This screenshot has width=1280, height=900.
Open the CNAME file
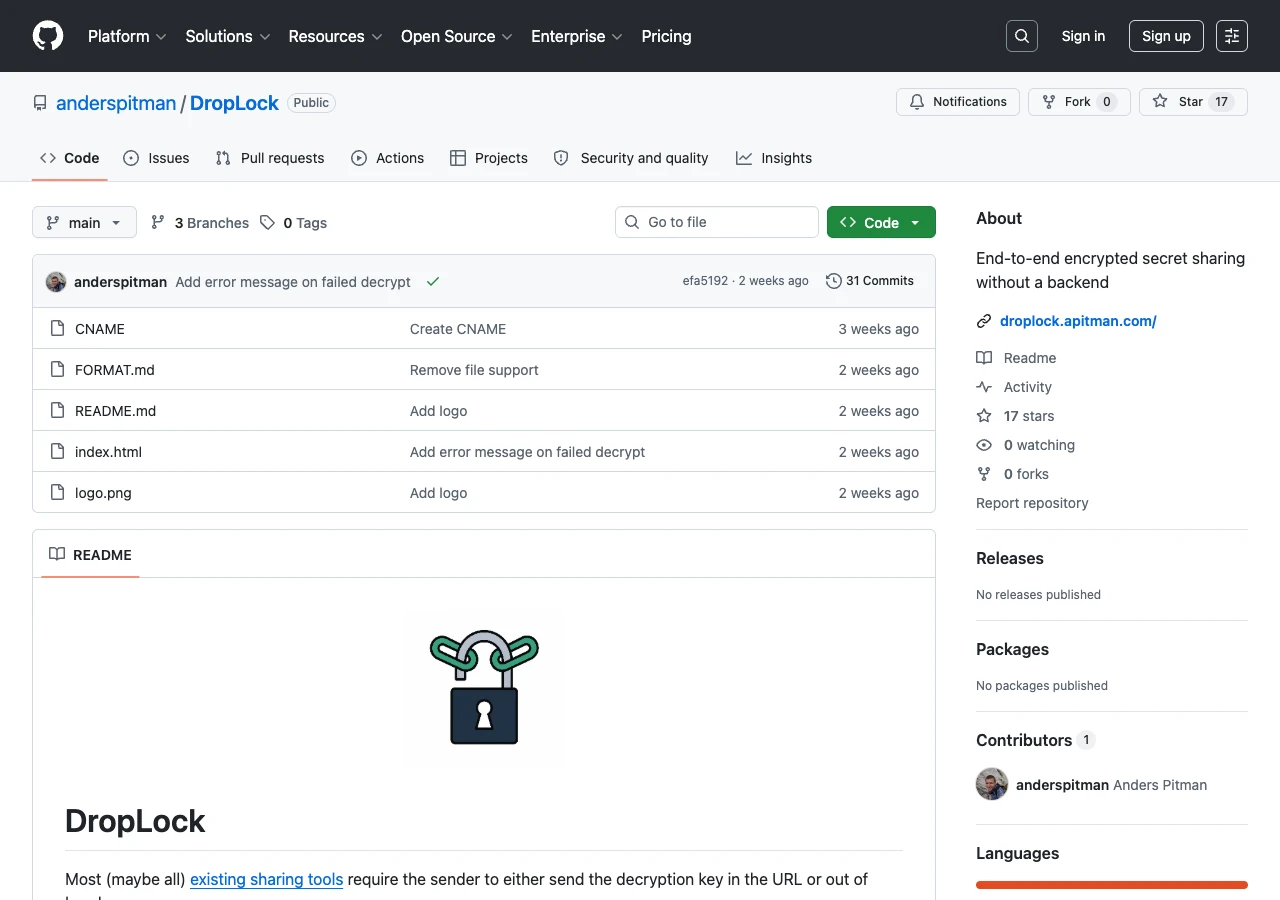100,329
